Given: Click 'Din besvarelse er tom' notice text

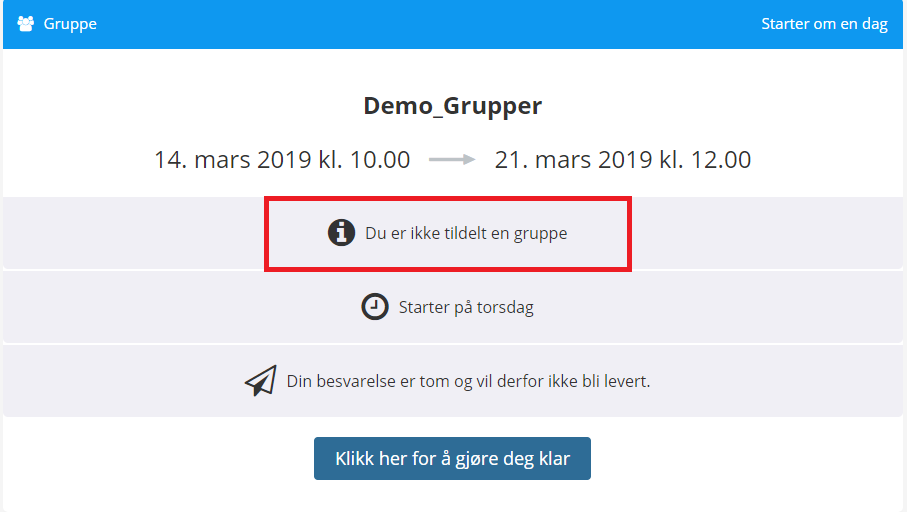Looking at the screenshot, I should (469, 381).
